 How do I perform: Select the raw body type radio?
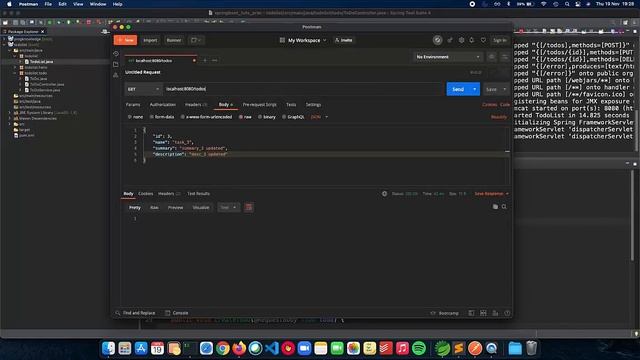click(x=241, y=117)
